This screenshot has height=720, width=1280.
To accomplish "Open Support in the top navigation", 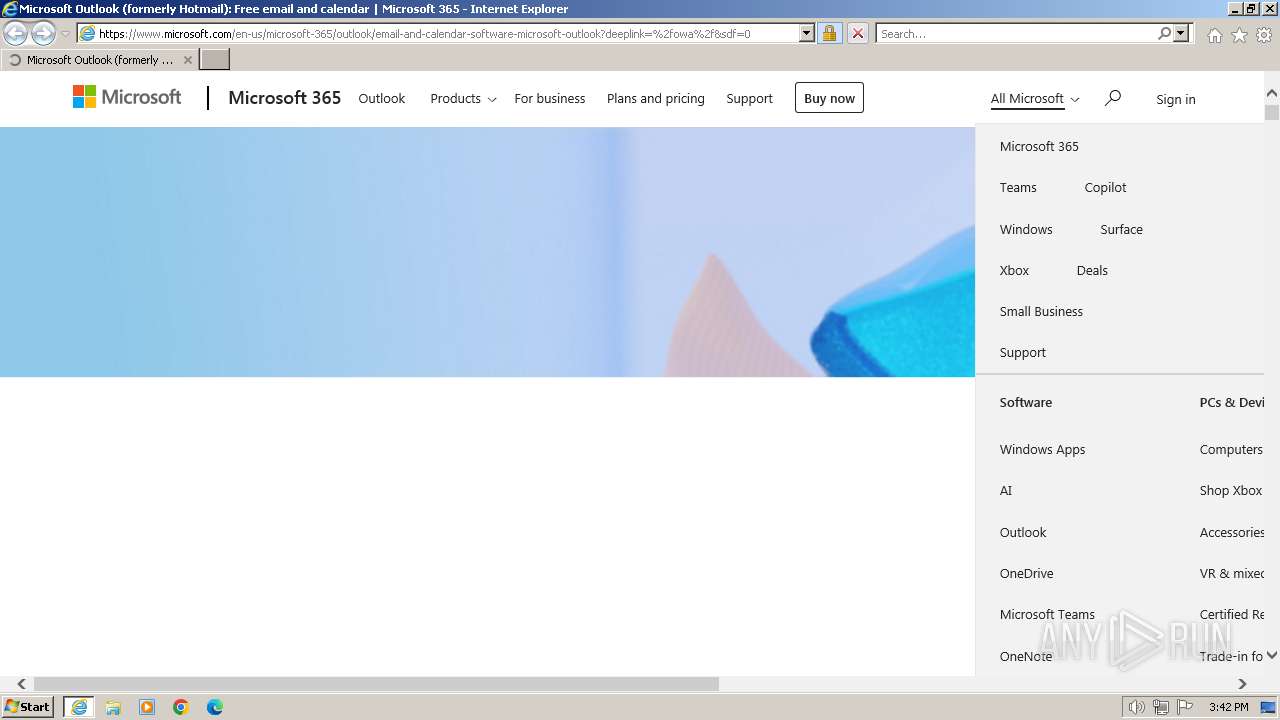I will pos(749,98).
